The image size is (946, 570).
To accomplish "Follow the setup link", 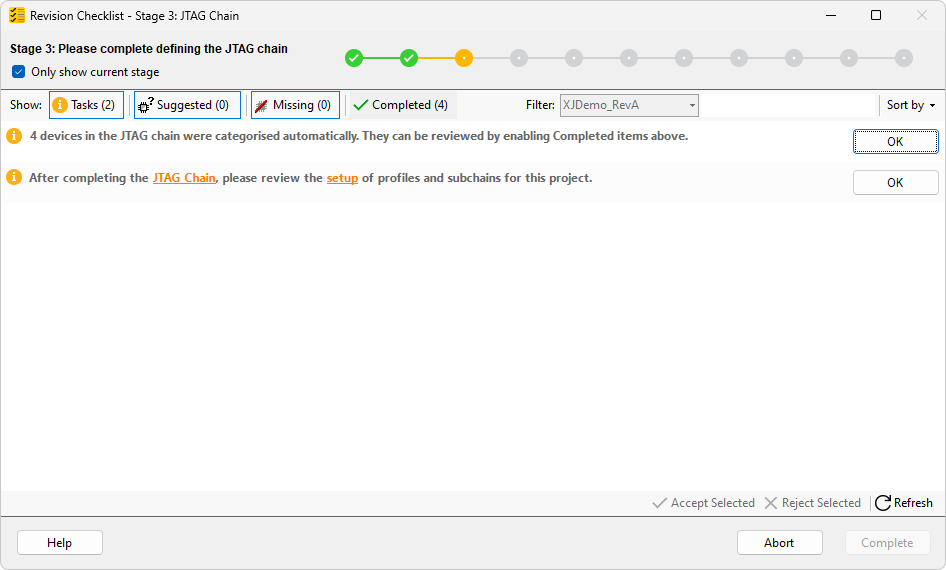I will (x=342, y=178).
